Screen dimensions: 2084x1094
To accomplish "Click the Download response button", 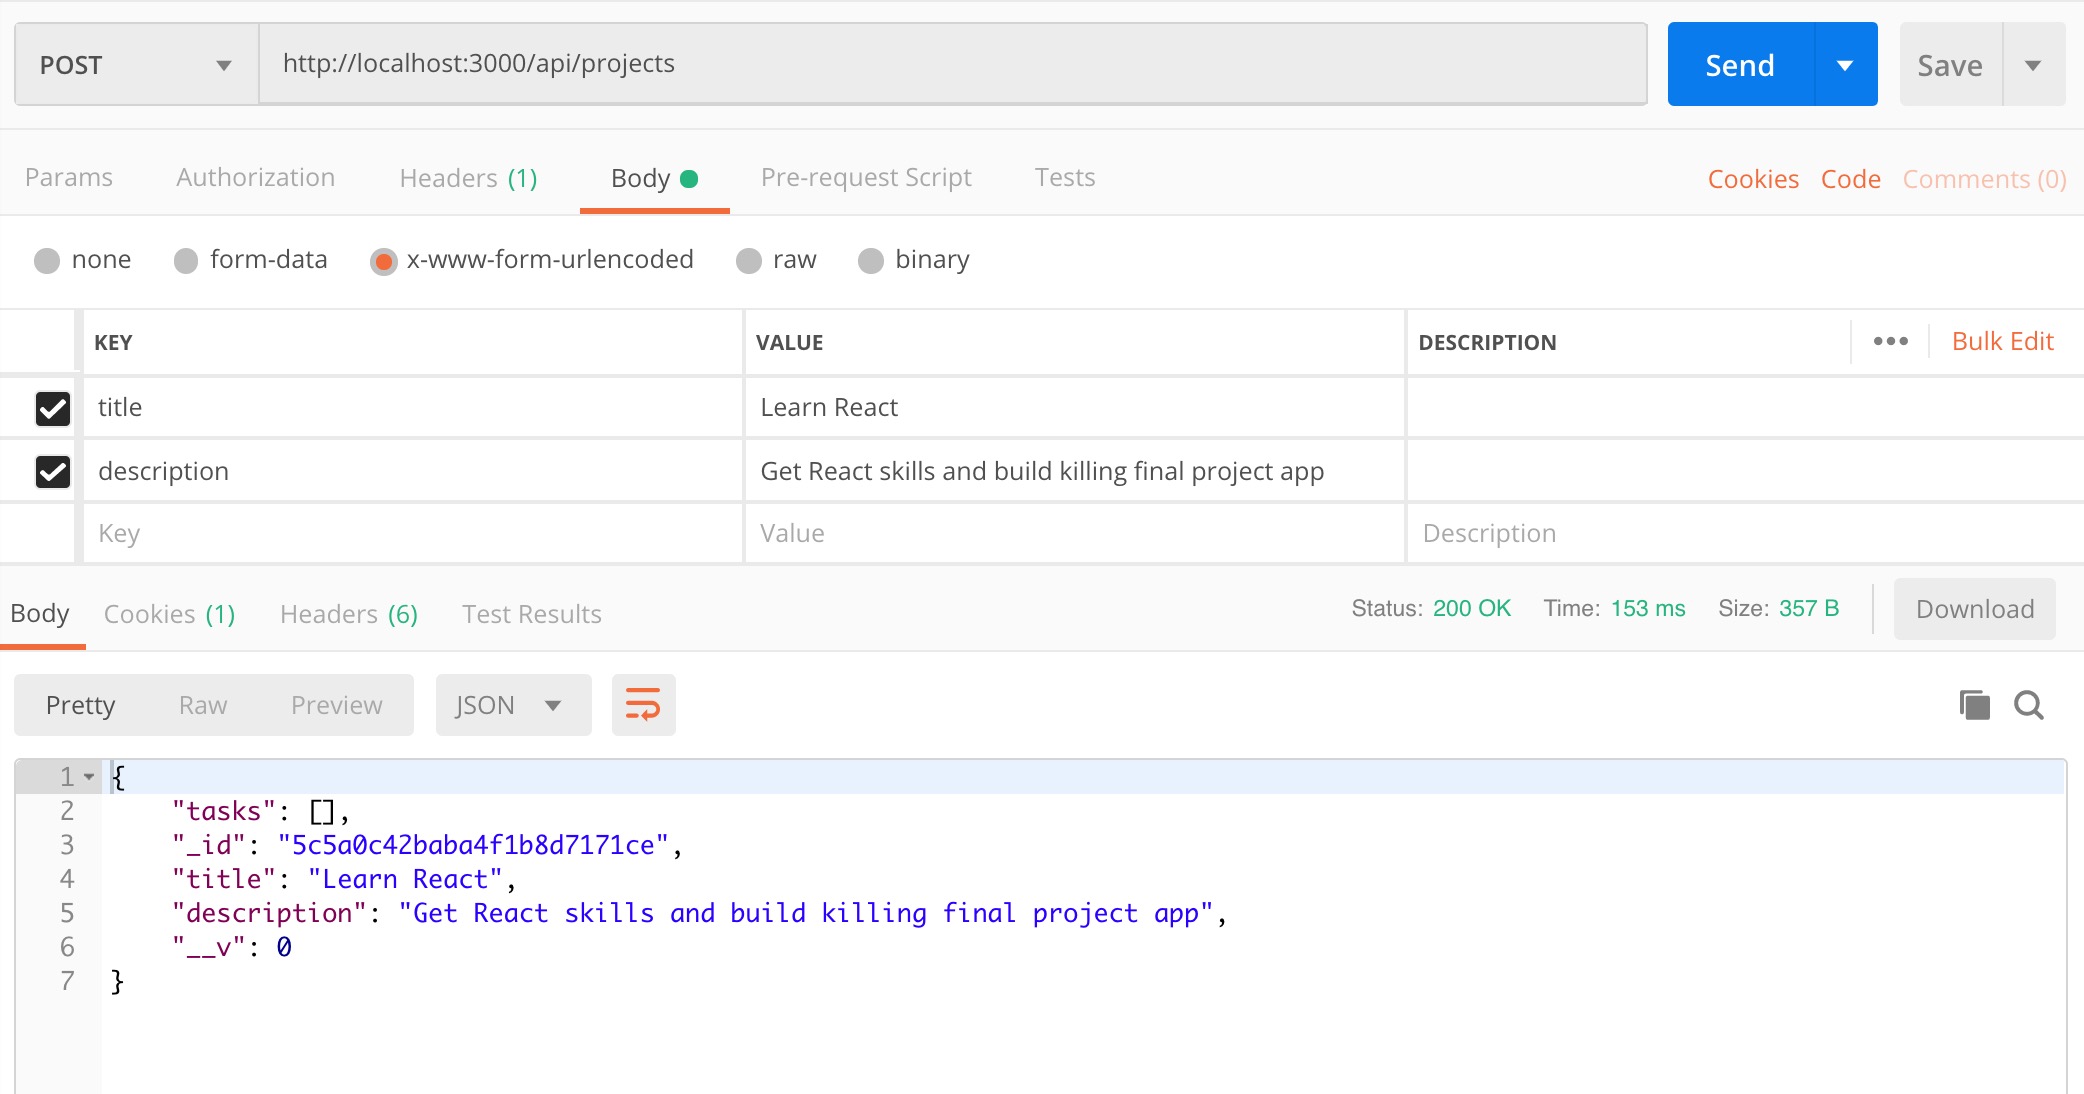I will [x=1974, y=609].
